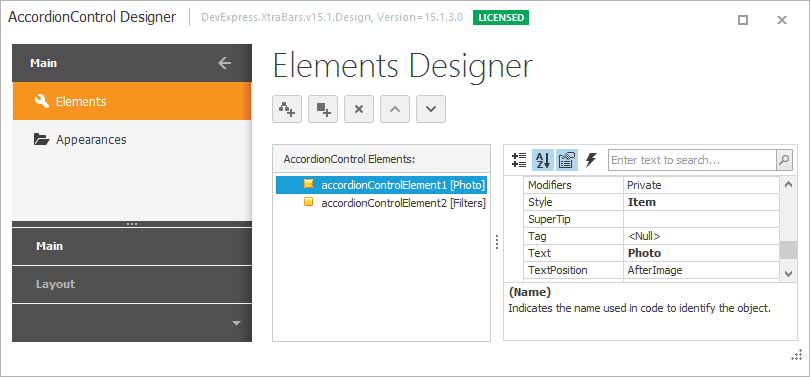
Task: Click the sidebar splitter dots handle
Action: click(x=132, y=224)
